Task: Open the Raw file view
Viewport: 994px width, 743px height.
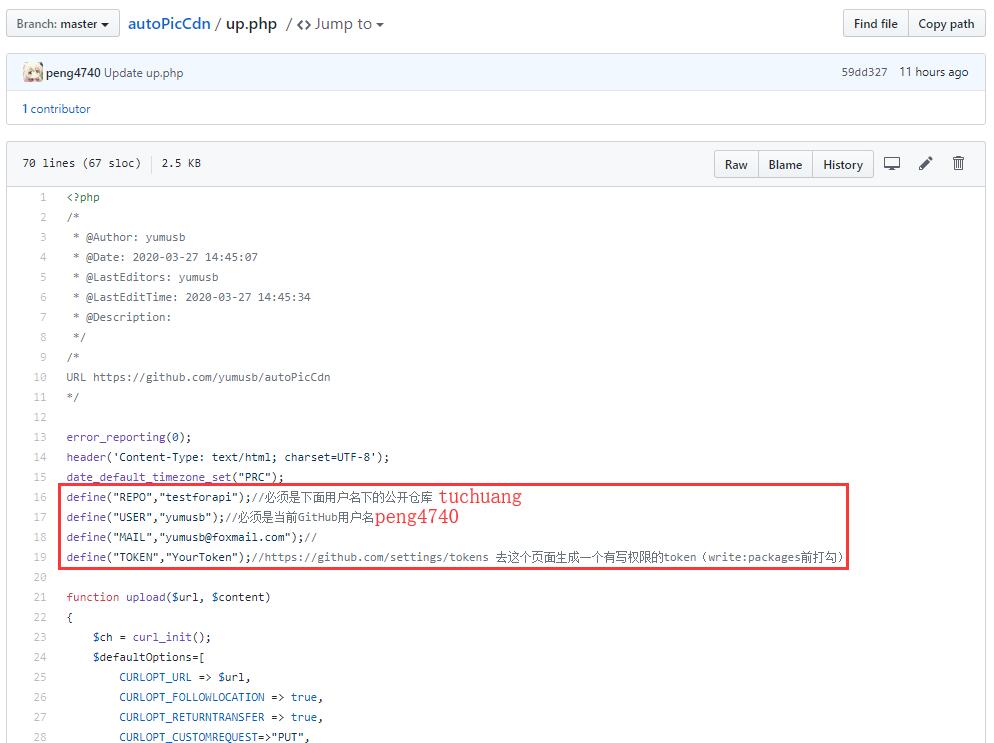Action: click(736, 164)
